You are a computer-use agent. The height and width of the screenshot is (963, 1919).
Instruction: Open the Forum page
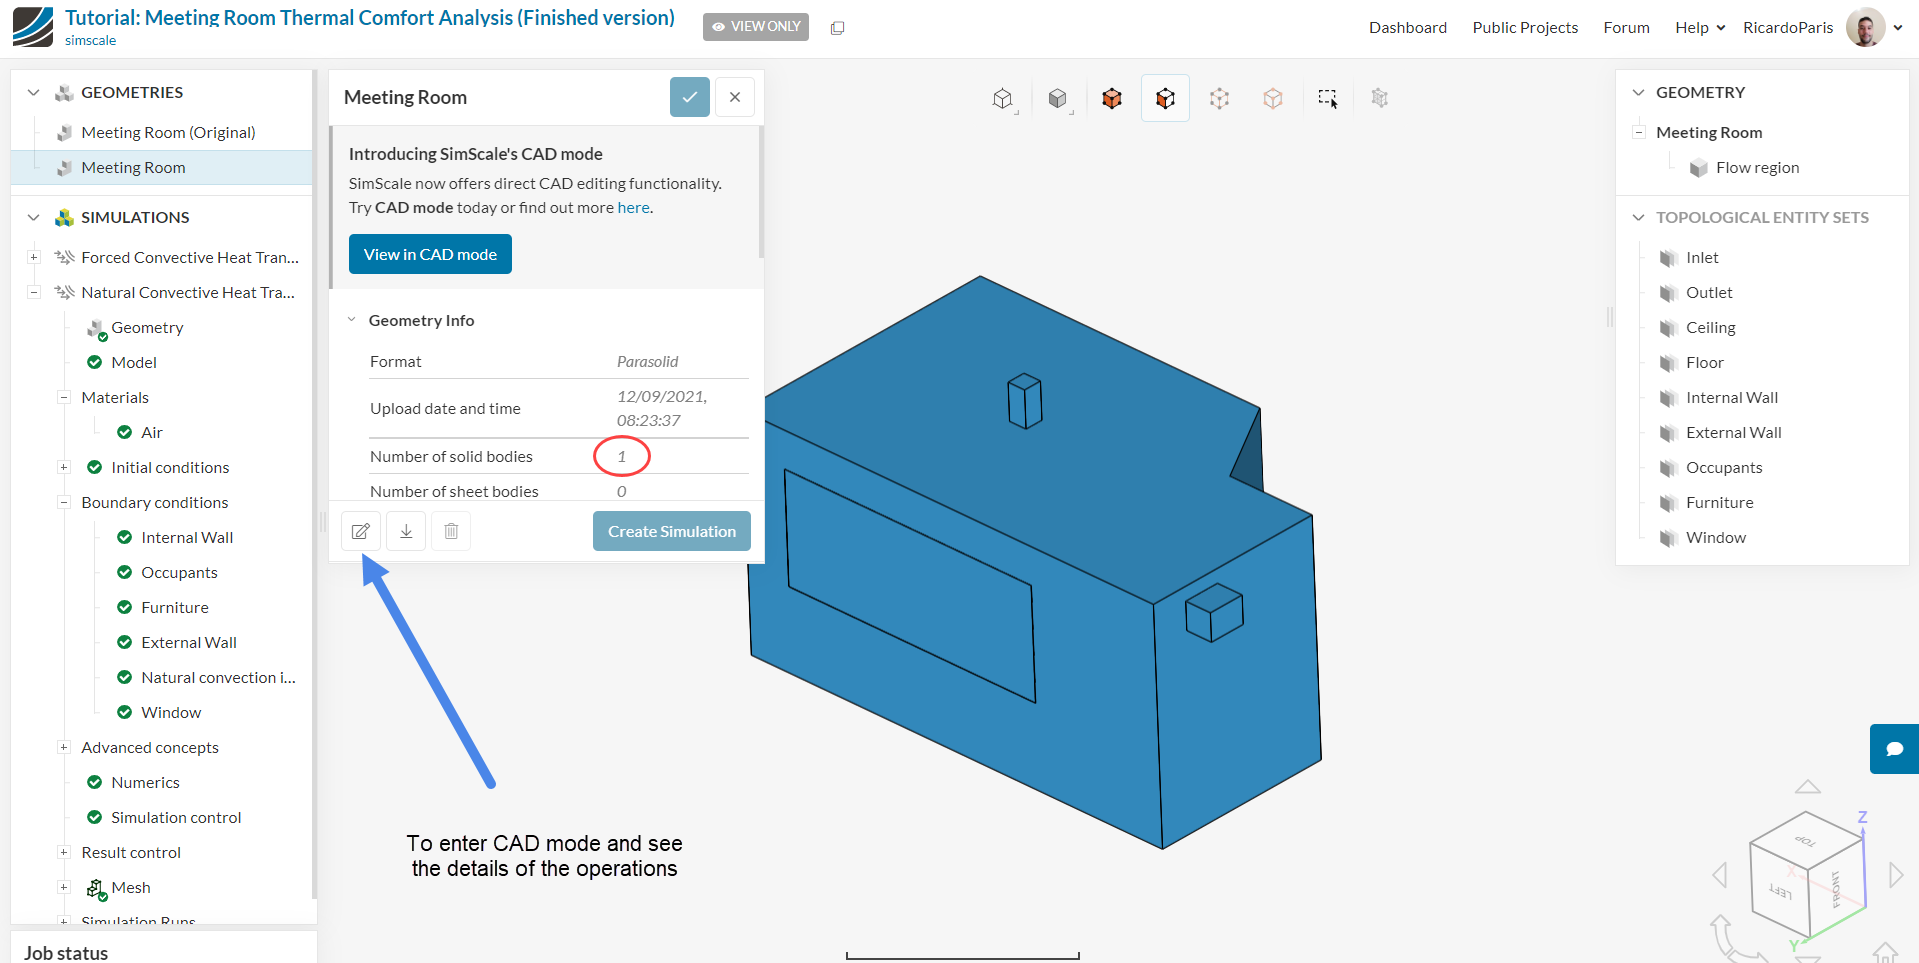[1626, 27]
